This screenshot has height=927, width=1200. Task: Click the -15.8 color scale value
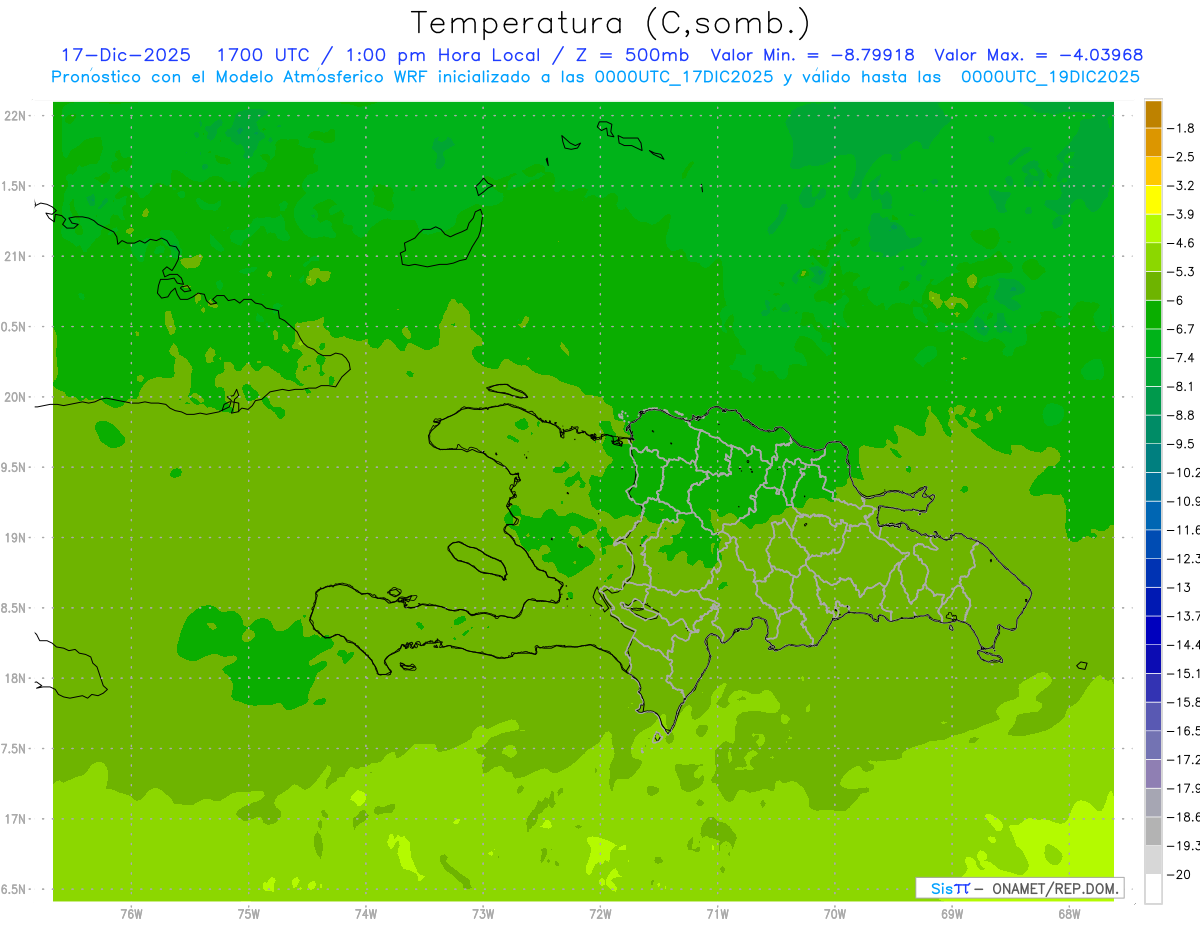[1183, 702]
